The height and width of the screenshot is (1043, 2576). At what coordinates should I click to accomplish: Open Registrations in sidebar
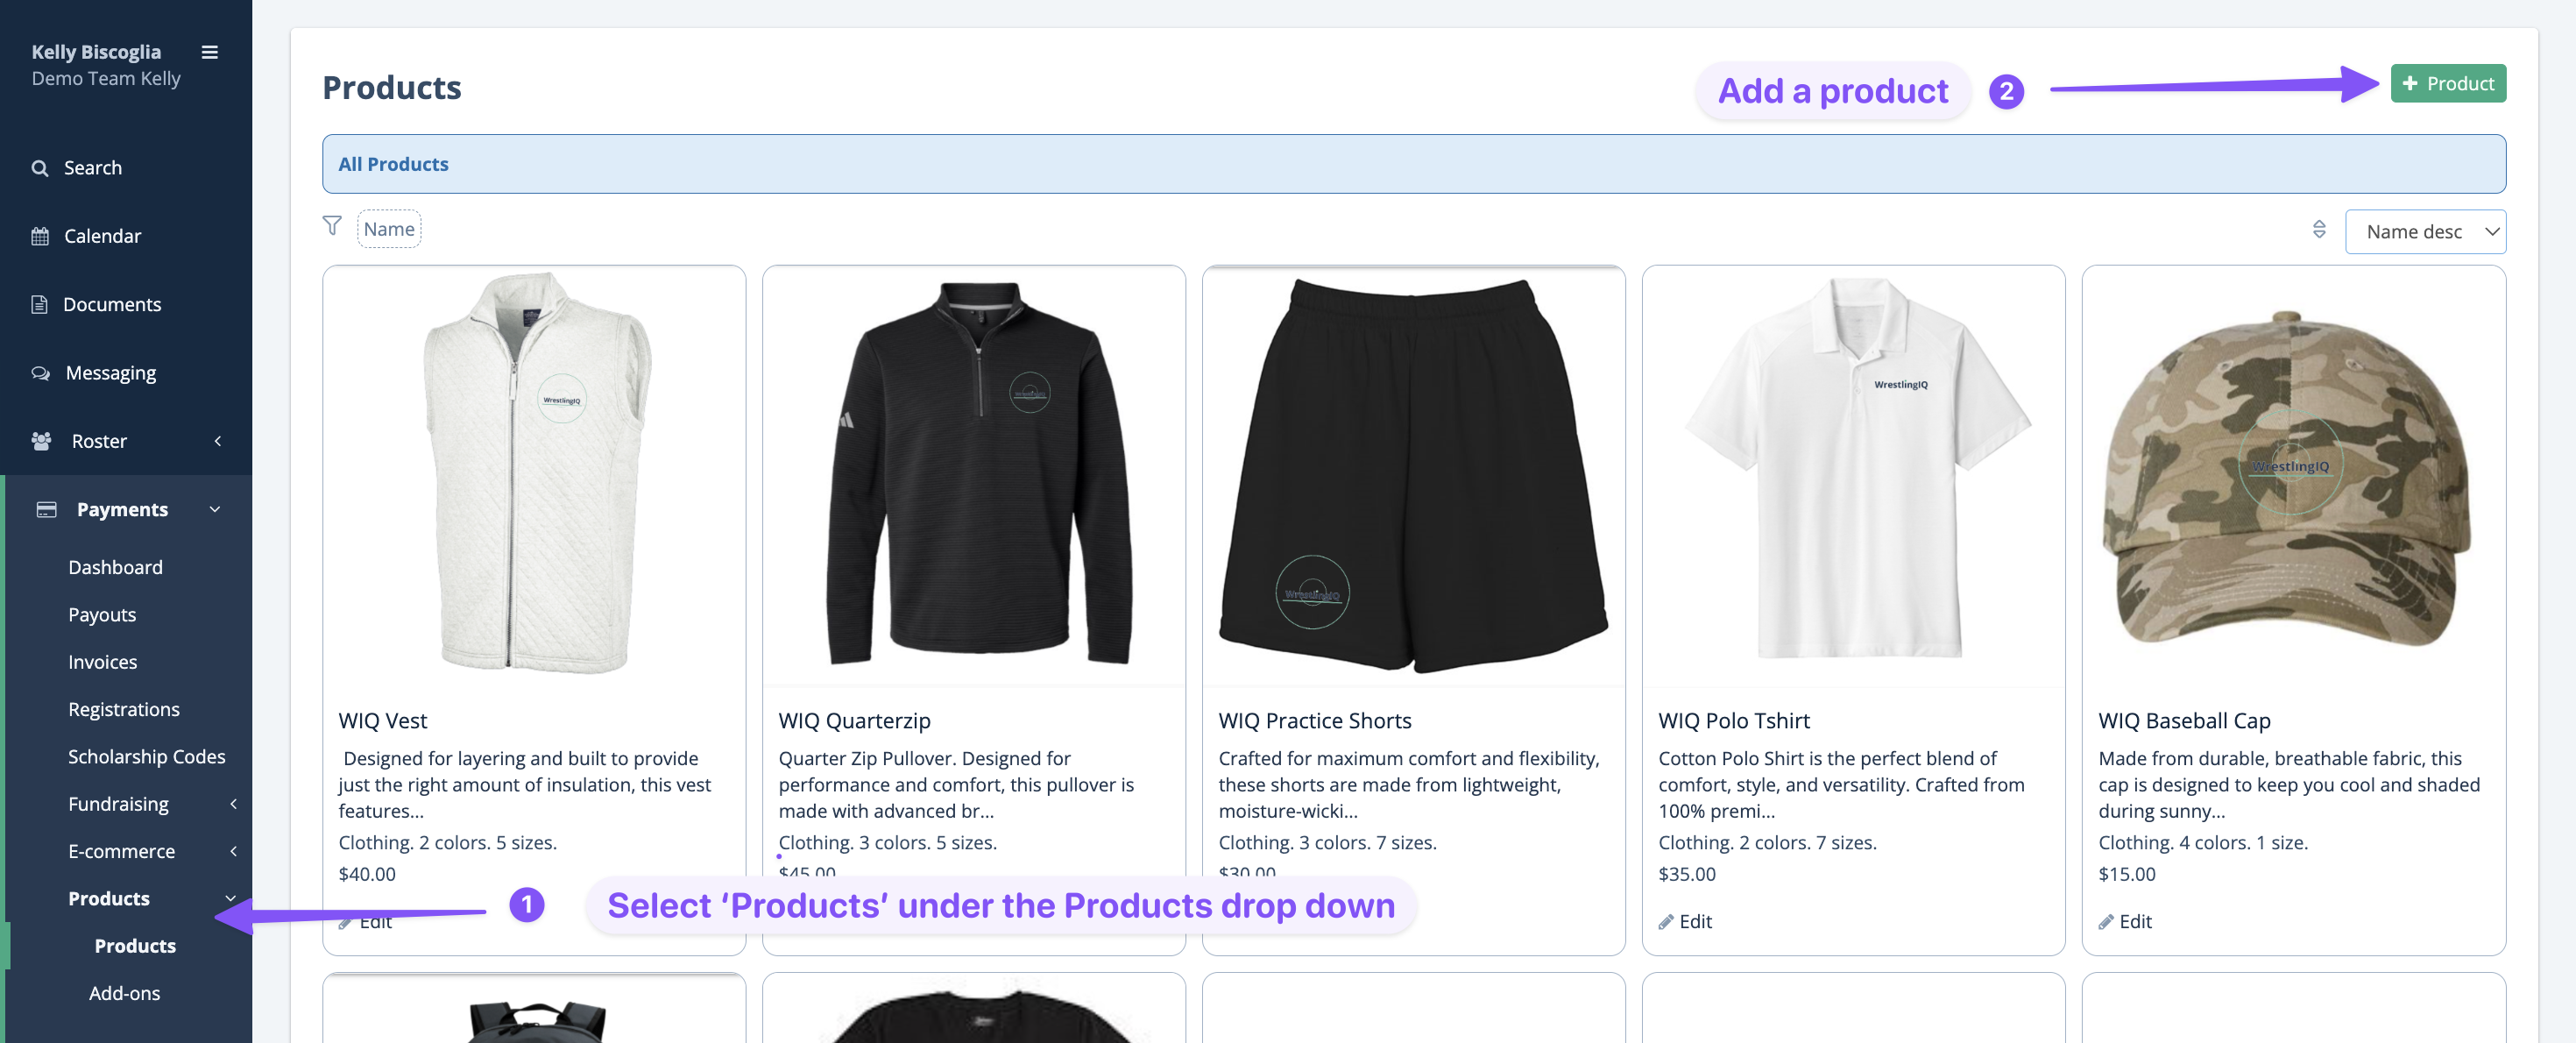coord(124,709)
